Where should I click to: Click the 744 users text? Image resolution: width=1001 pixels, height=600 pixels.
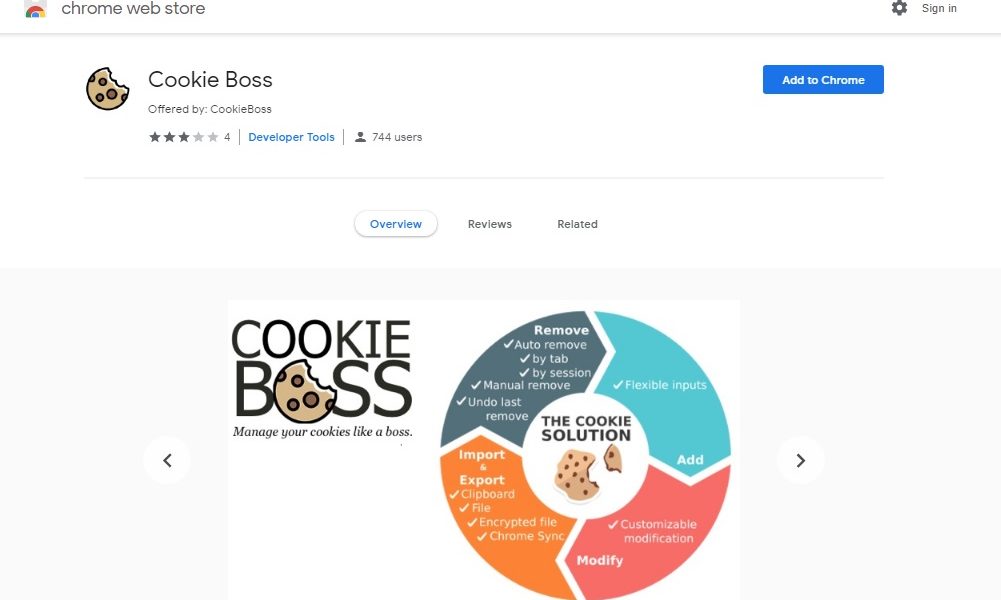[397, 137]
